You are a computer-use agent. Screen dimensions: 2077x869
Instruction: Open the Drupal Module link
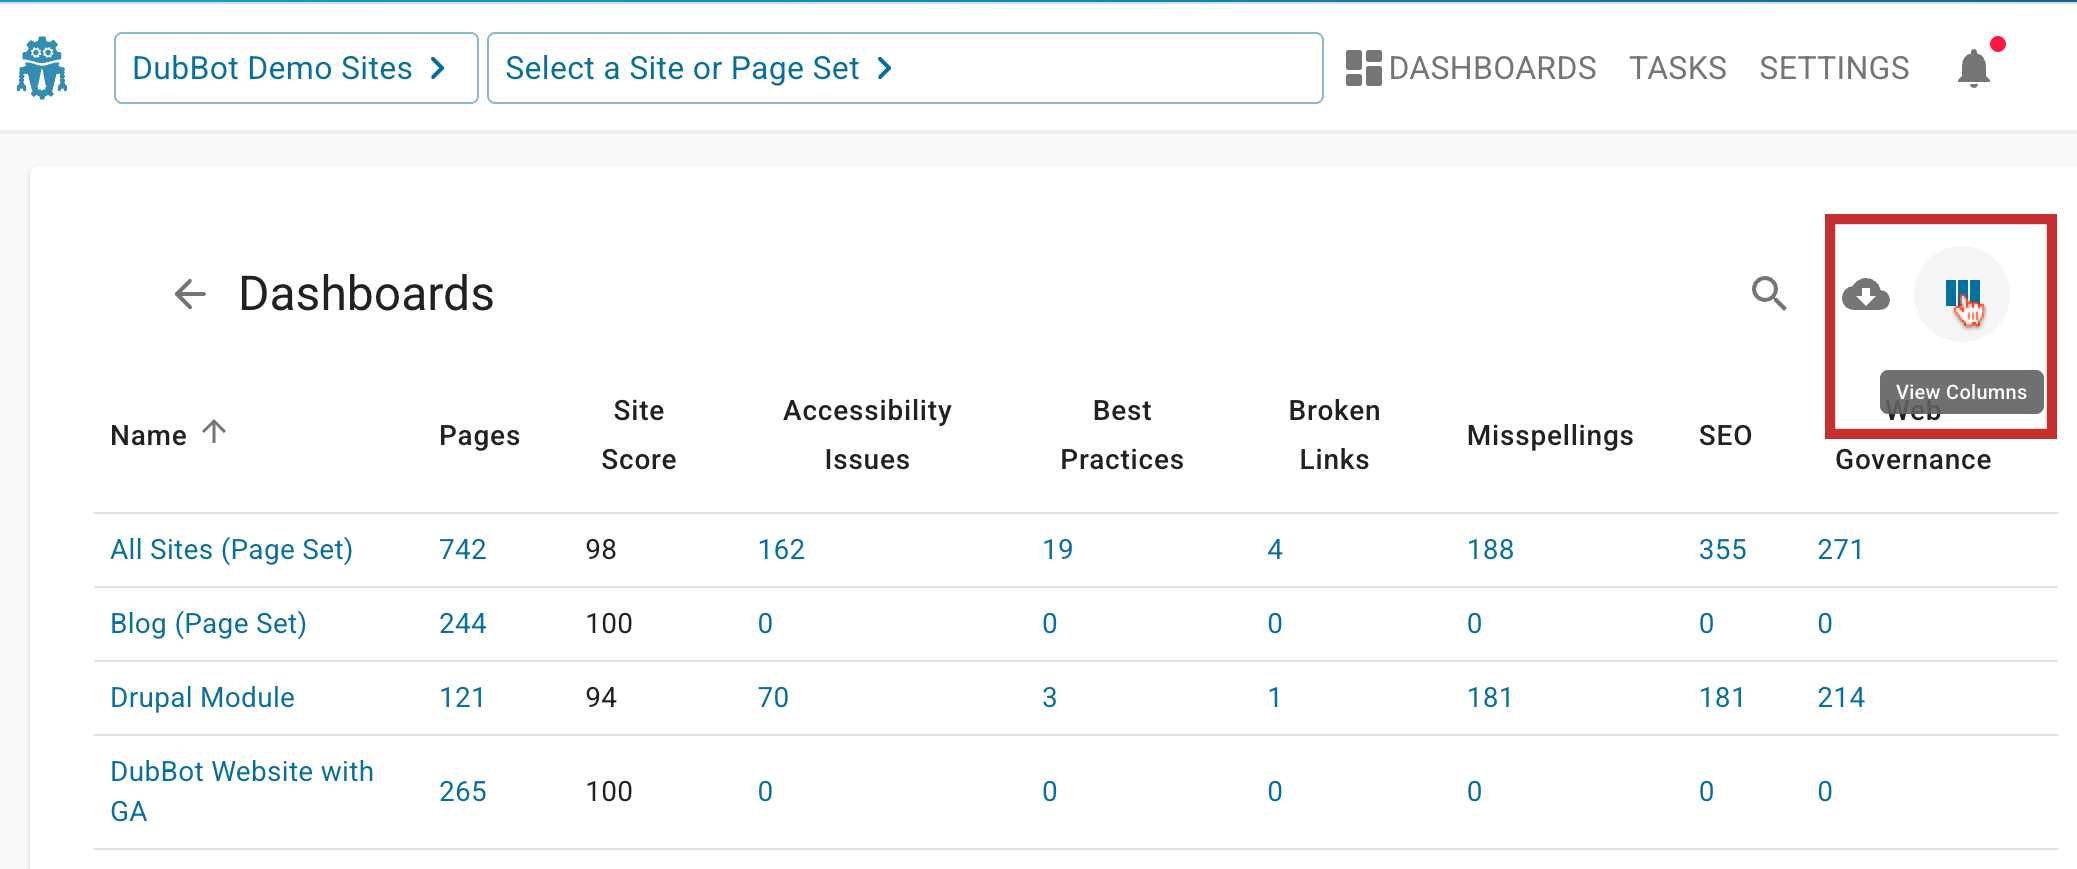point(202,698)
